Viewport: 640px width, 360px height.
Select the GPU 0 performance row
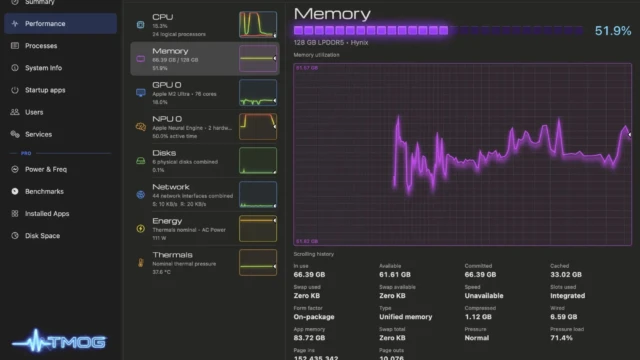point(205,93)
